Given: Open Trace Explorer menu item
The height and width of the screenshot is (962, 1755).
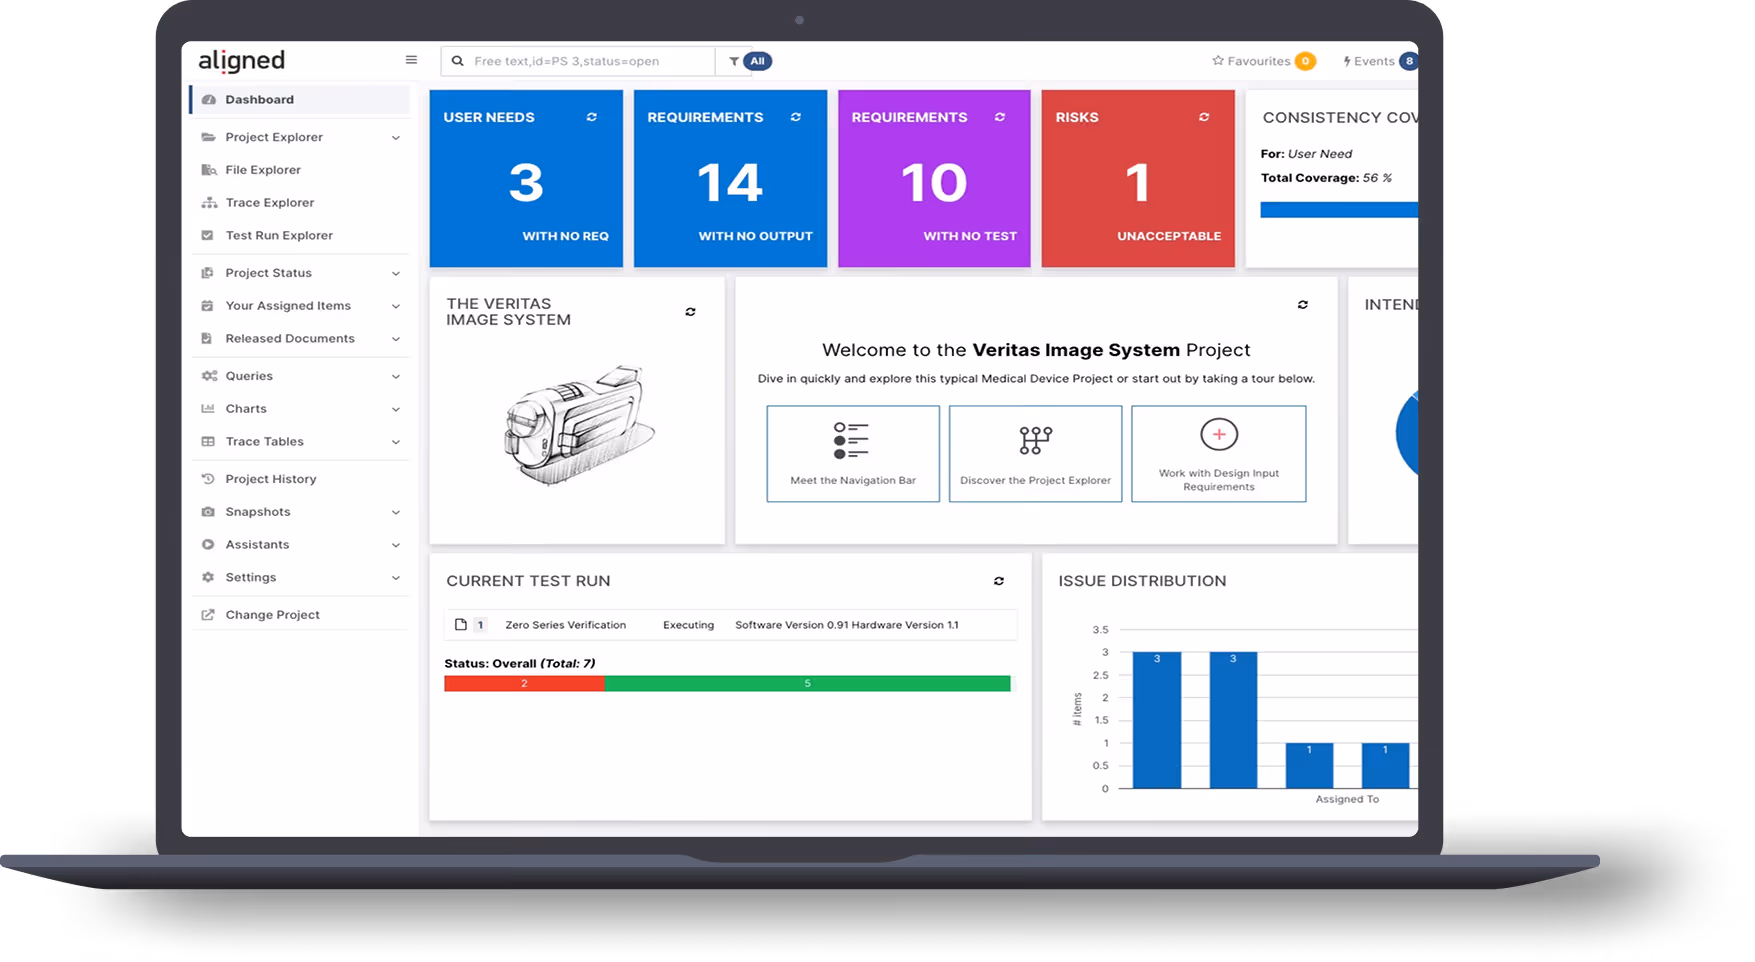Looking at the screenshot, I should pyautogui.click(x=300, y=203).
